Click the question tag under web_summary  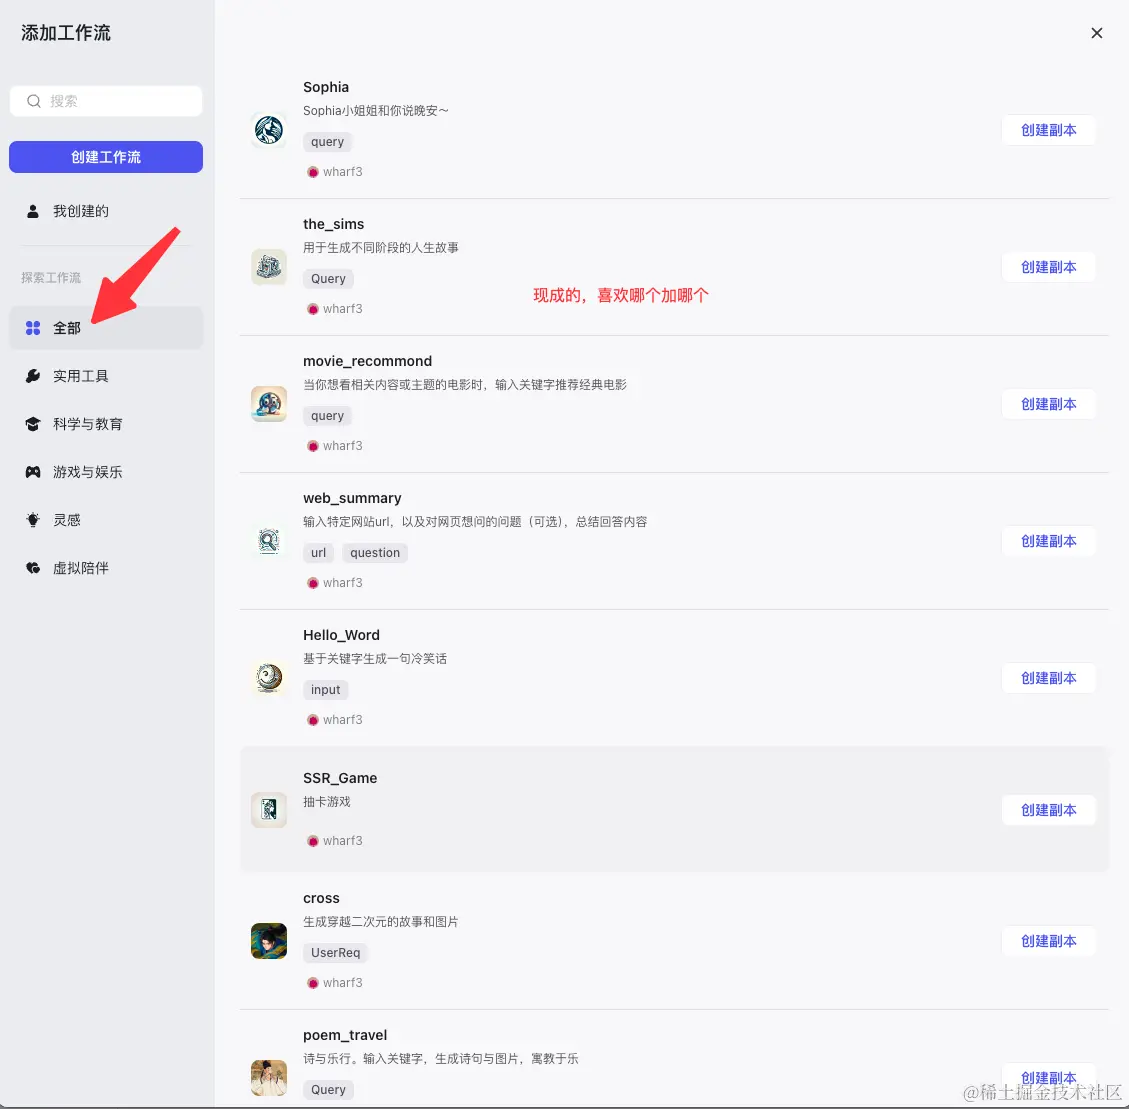click(375, 552)
